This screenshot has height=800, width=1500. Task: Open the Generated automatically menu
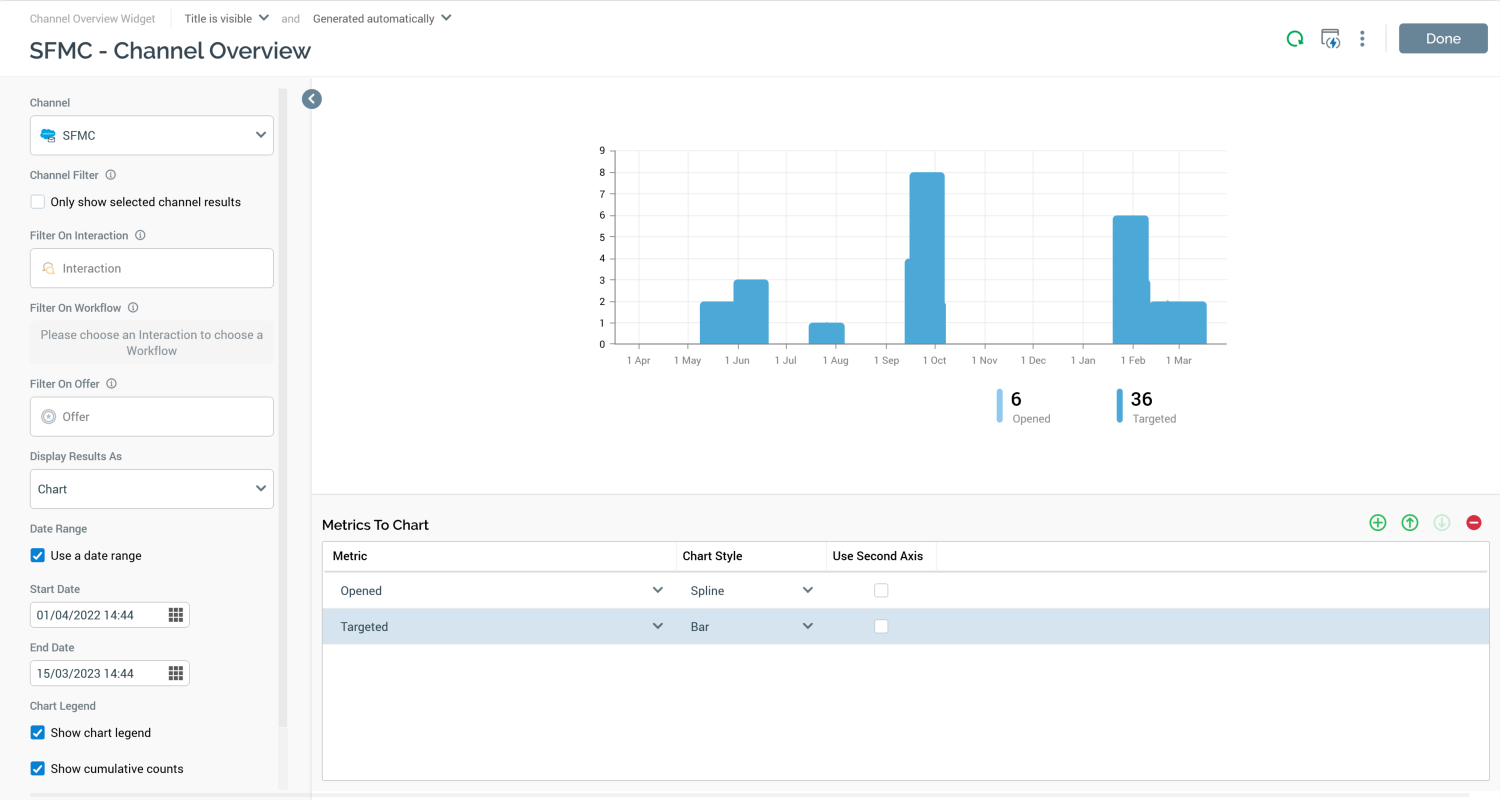pos(382,18)
